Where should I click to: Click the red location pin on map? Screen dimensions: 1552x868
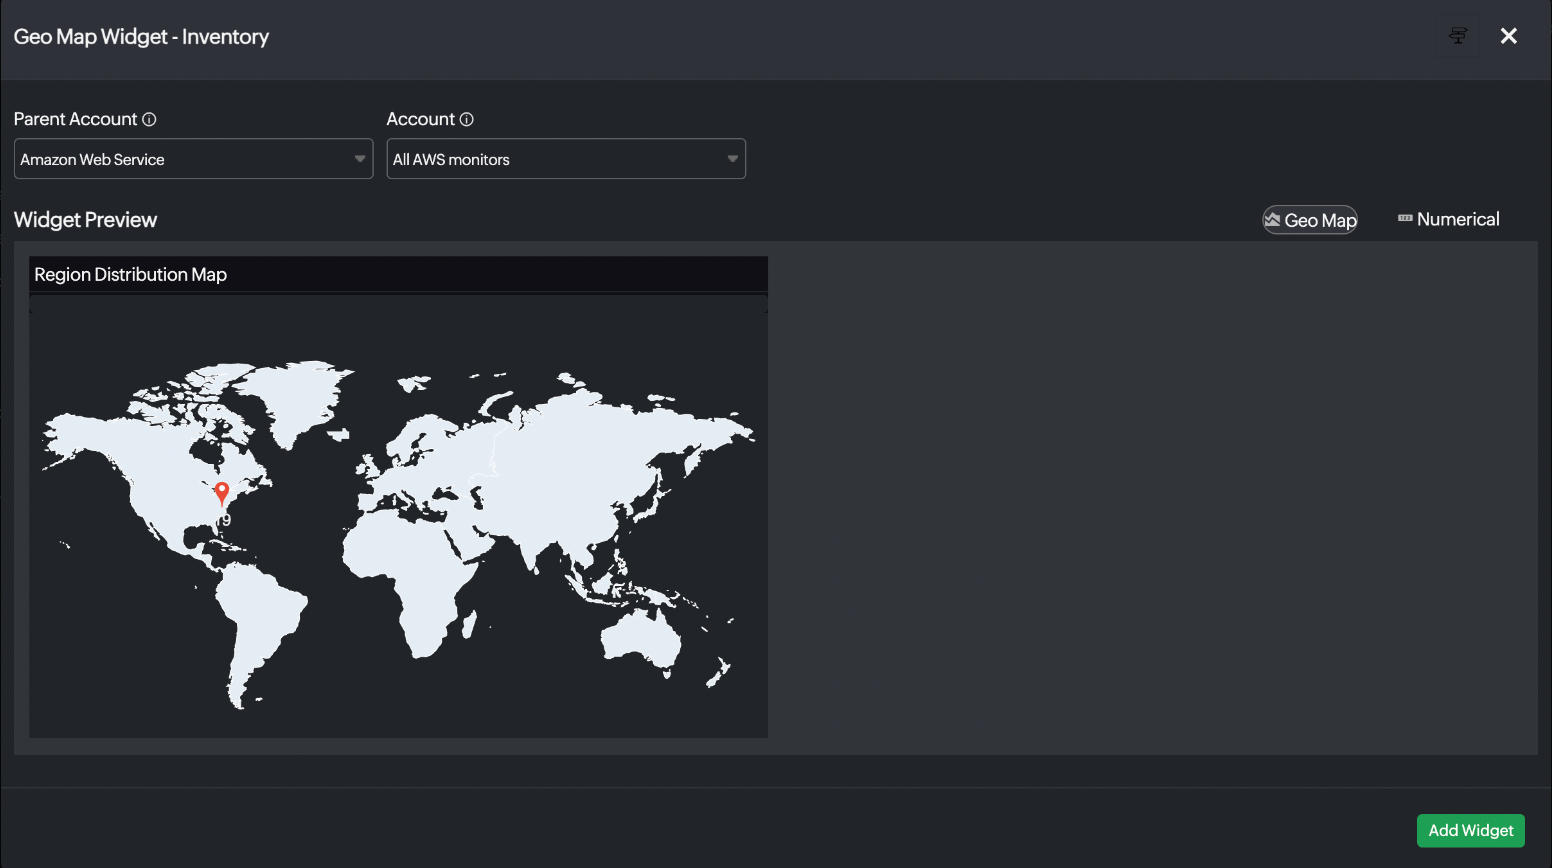click(222, 492)
